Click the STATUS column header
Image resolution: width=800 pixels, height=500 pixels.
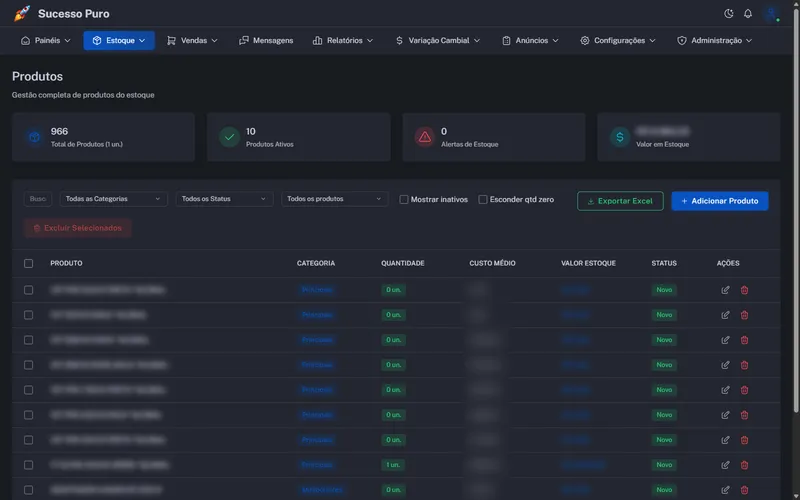click(x=664, y=263)
